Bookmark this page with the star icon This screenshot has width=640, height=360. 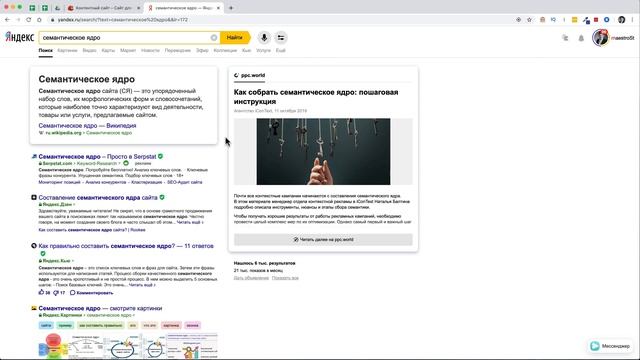click(529, 20)
